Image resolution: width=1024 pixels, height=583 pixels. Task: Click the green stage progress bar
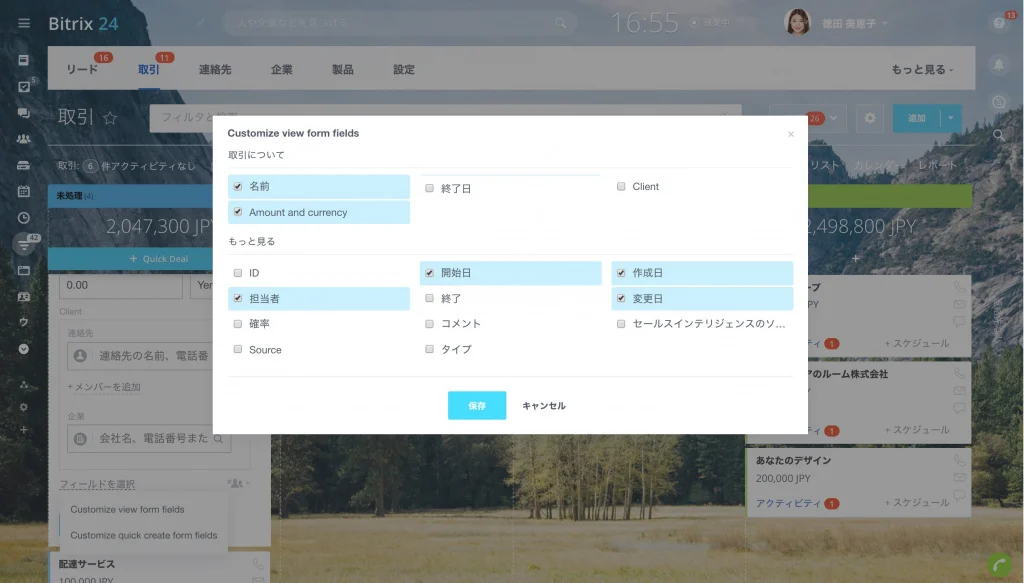coord(891,195)
